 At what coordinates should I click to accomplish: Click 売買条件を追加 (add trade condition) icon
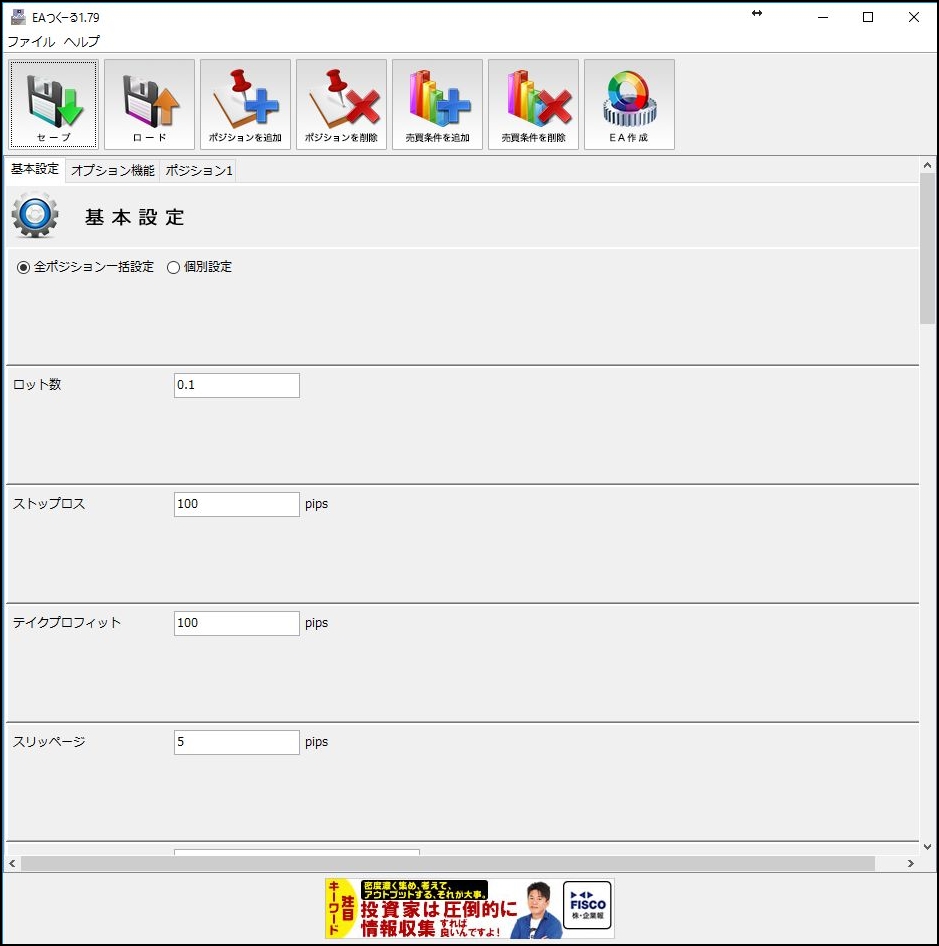[x=437, y=104]
